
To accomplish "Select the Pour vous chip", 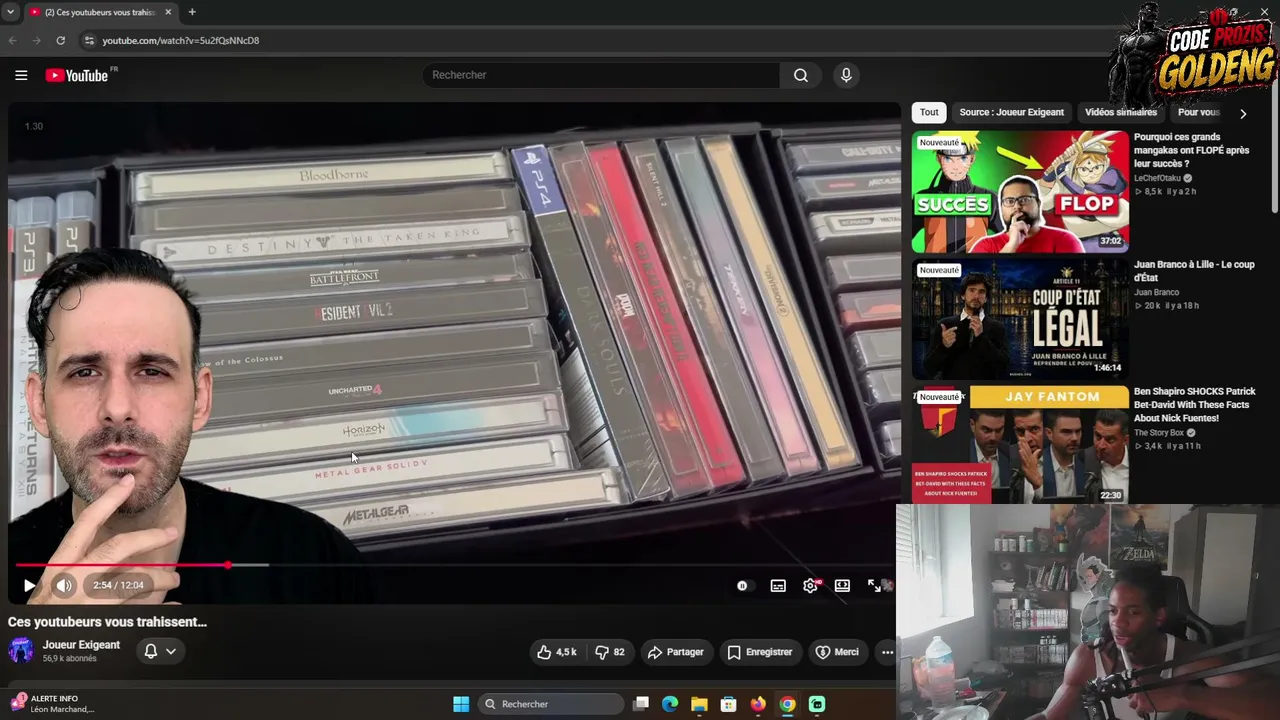I will click(x=1198, y=112).
